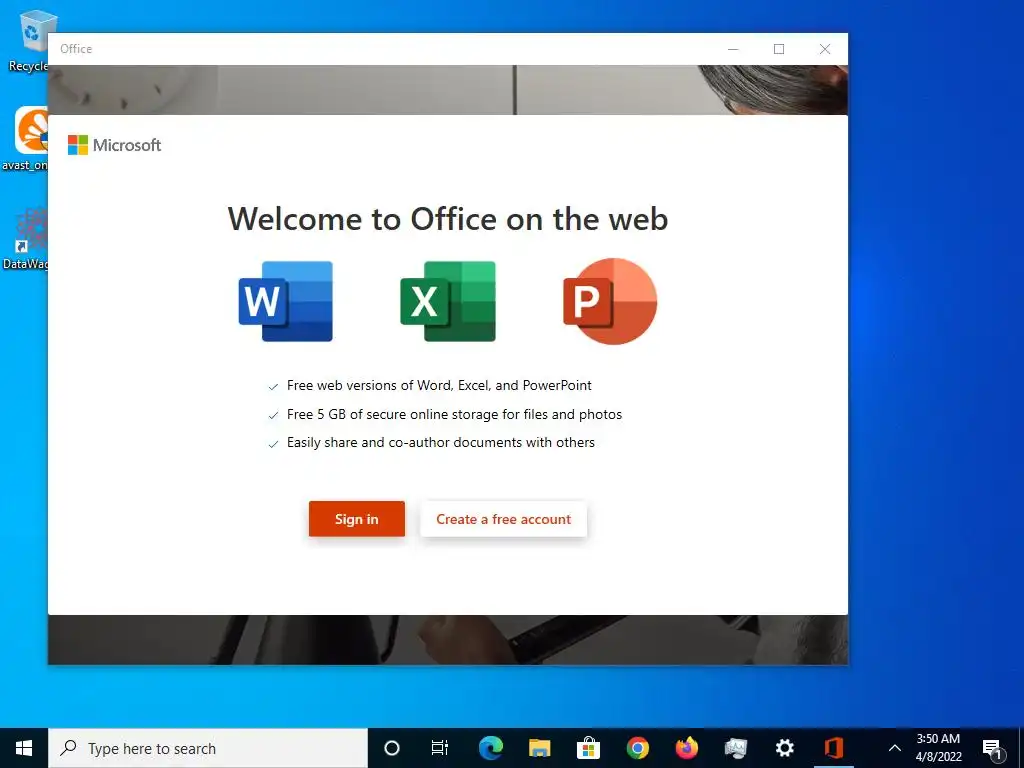Open the Windows Start menu

[x=24, y=748]
